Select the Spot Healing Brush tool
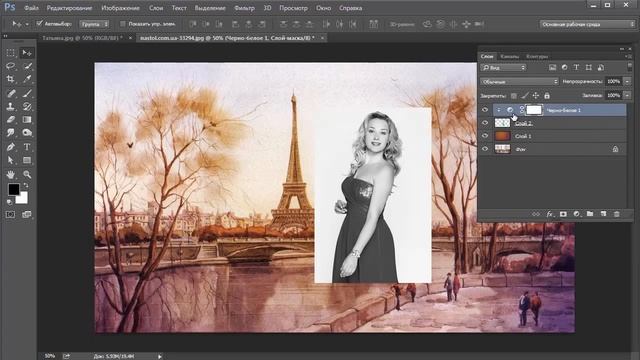This screenshot has width=640, height=360. [x=11, y=93]
